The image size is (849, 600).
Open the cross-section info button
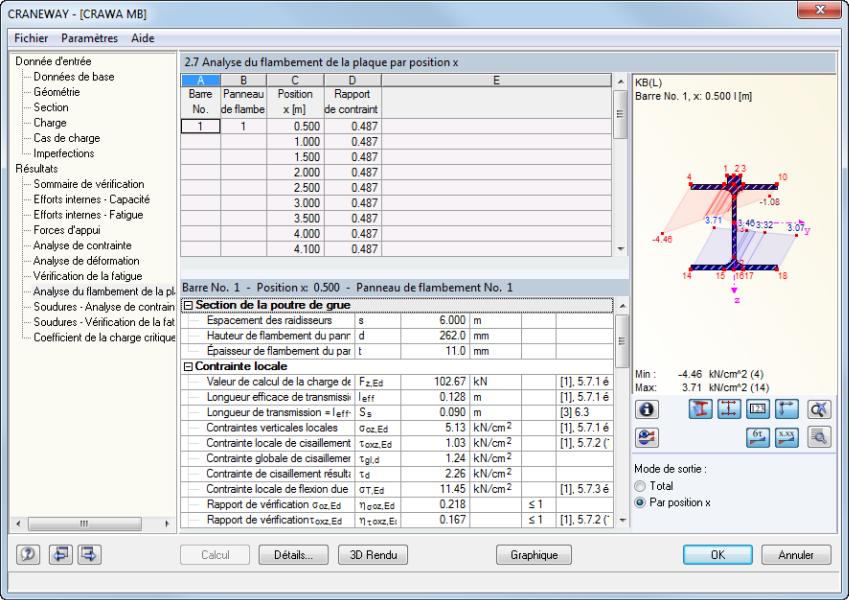click(646, 409)
